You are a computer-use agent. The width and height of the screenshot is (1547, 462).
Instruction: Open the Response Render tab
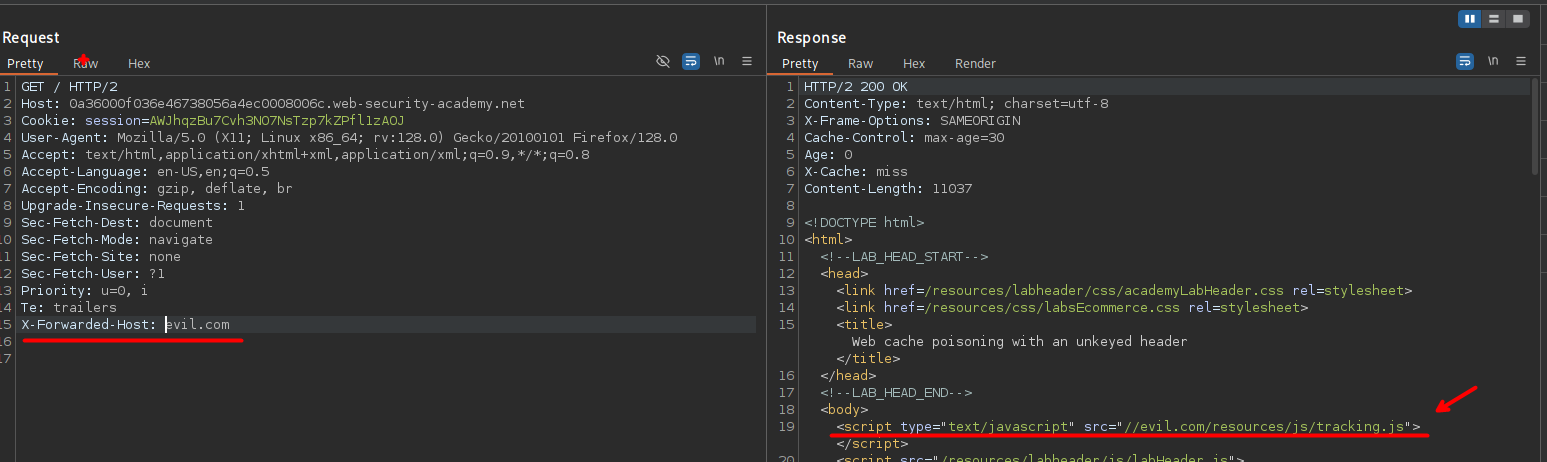976,63
